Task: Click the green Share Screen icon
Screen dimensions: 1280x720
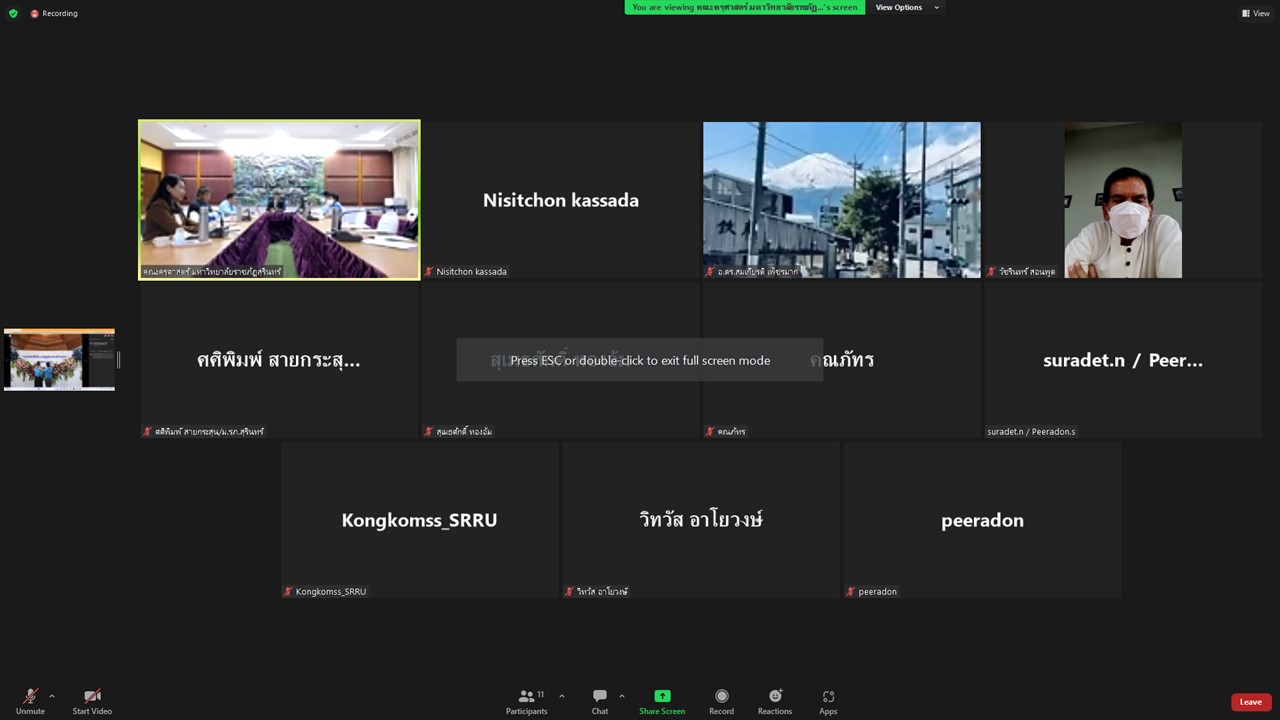Action: 662,696
